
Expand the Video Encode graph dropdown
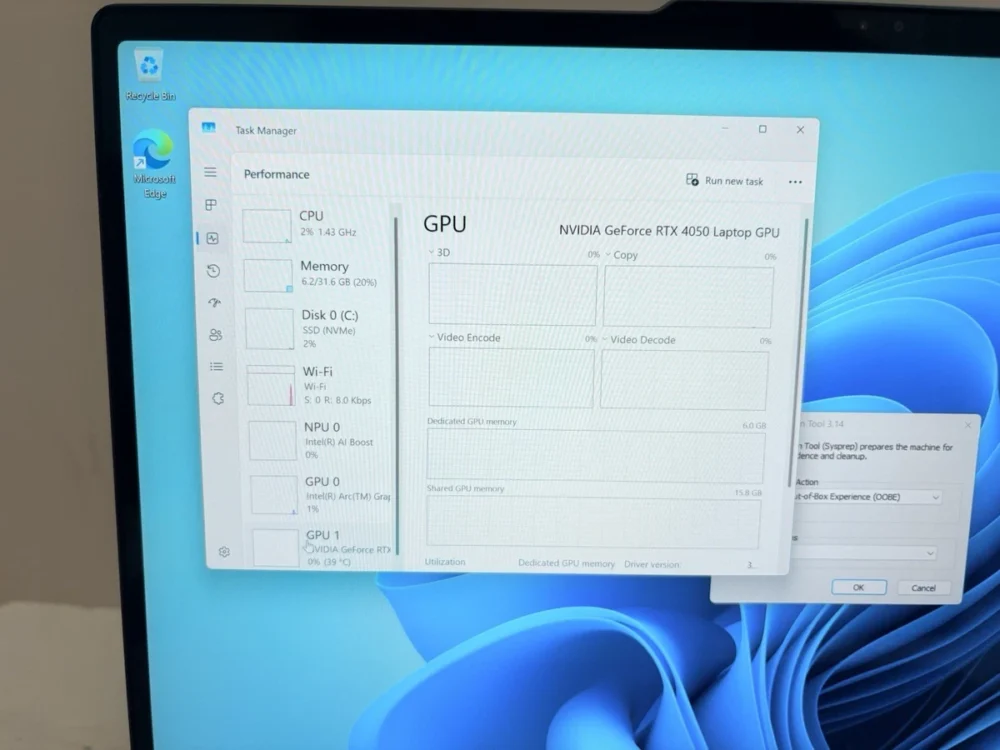click(x=431, y=337)
